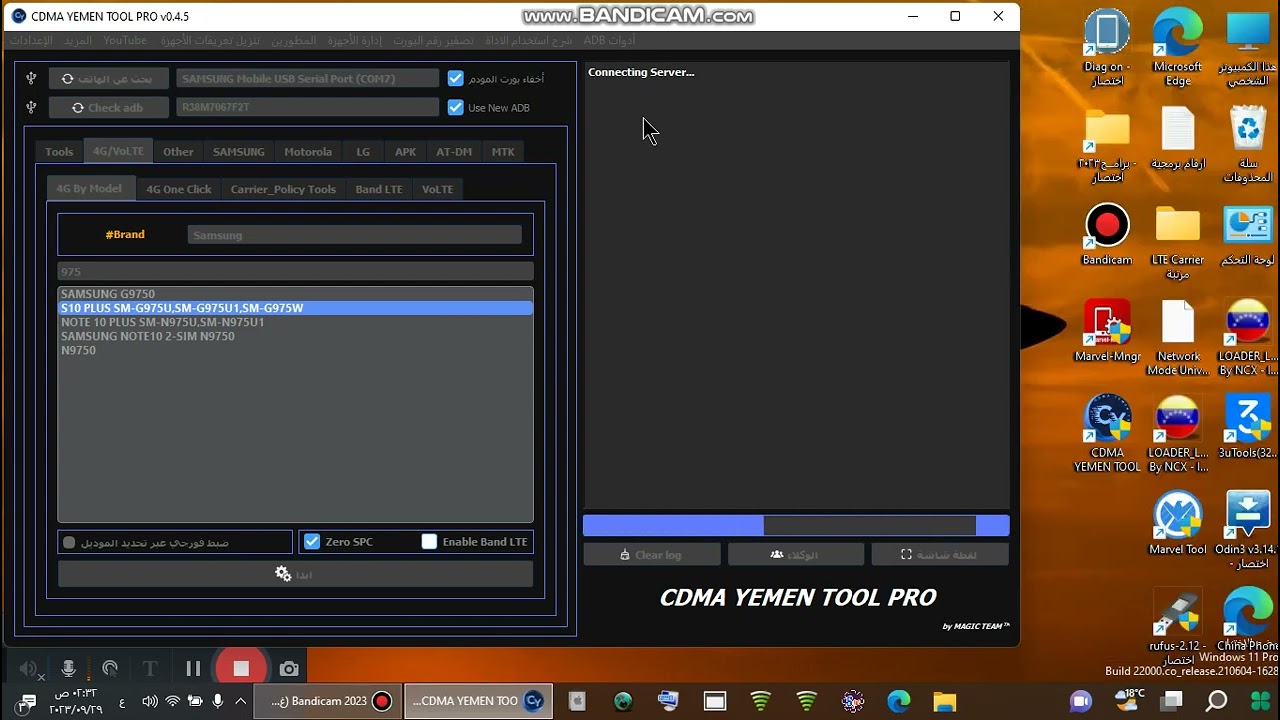Screen dimensions: 1280x720
Task: Open the Recycle Bin desktop icon
Action: click(1248, 145)
